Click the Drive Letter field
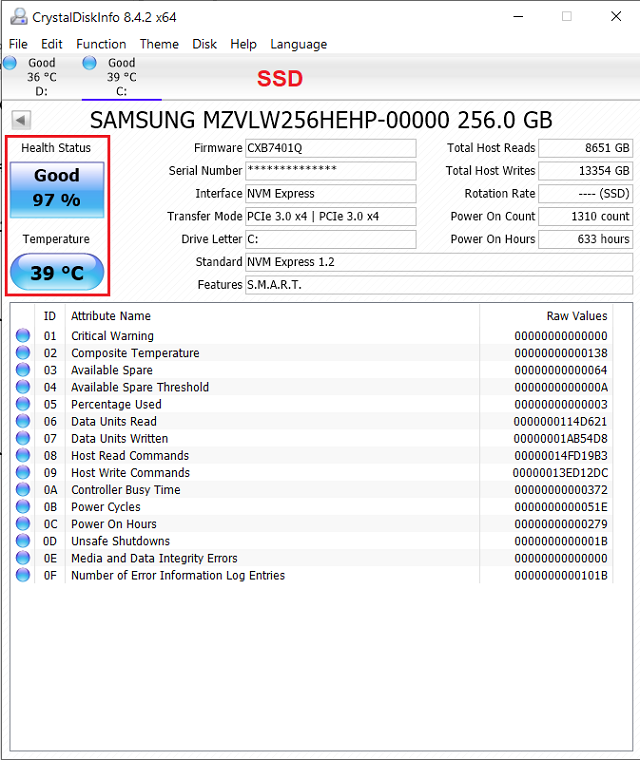This screenshot has width=640, height=760. click(x=331, y=239)
